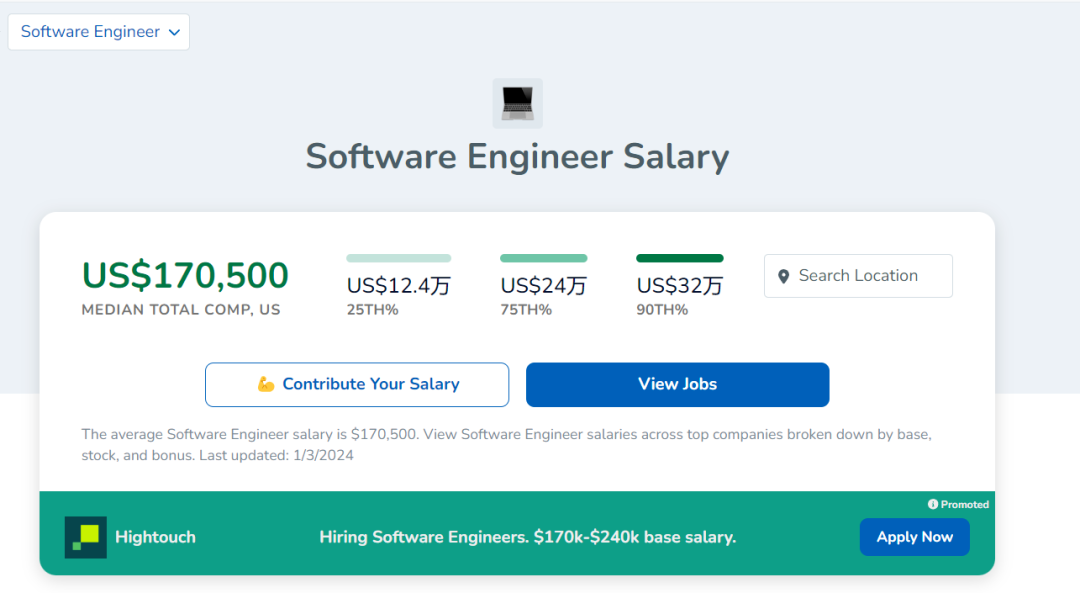Click the Hightouch logo icon
Image resolution: width=1080 pixels, height=593 pixels.
pyautogui.click(x=86, y=537)
